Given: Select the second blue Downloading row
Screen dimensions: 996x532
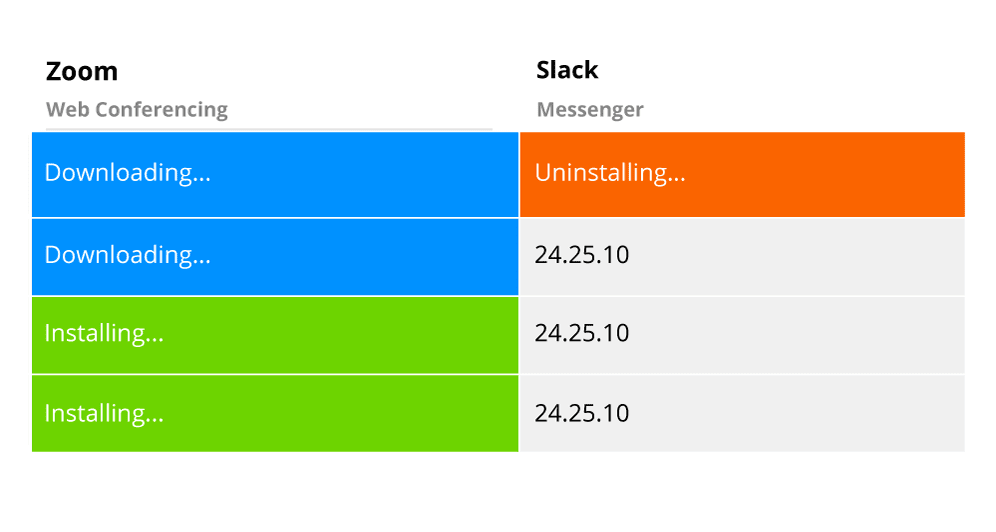Looking at the screenshot, I should 275,256.
